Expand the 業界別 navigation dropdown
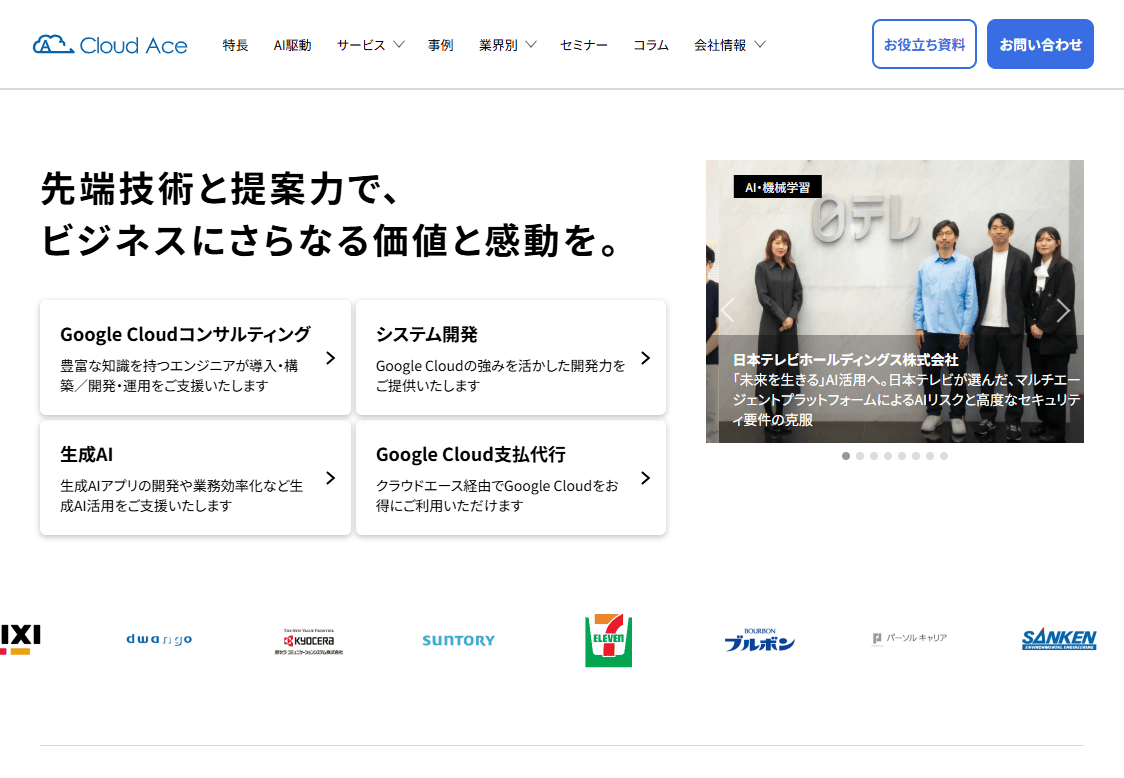The height and width of the screenshot is (778, 1124). 507,45
